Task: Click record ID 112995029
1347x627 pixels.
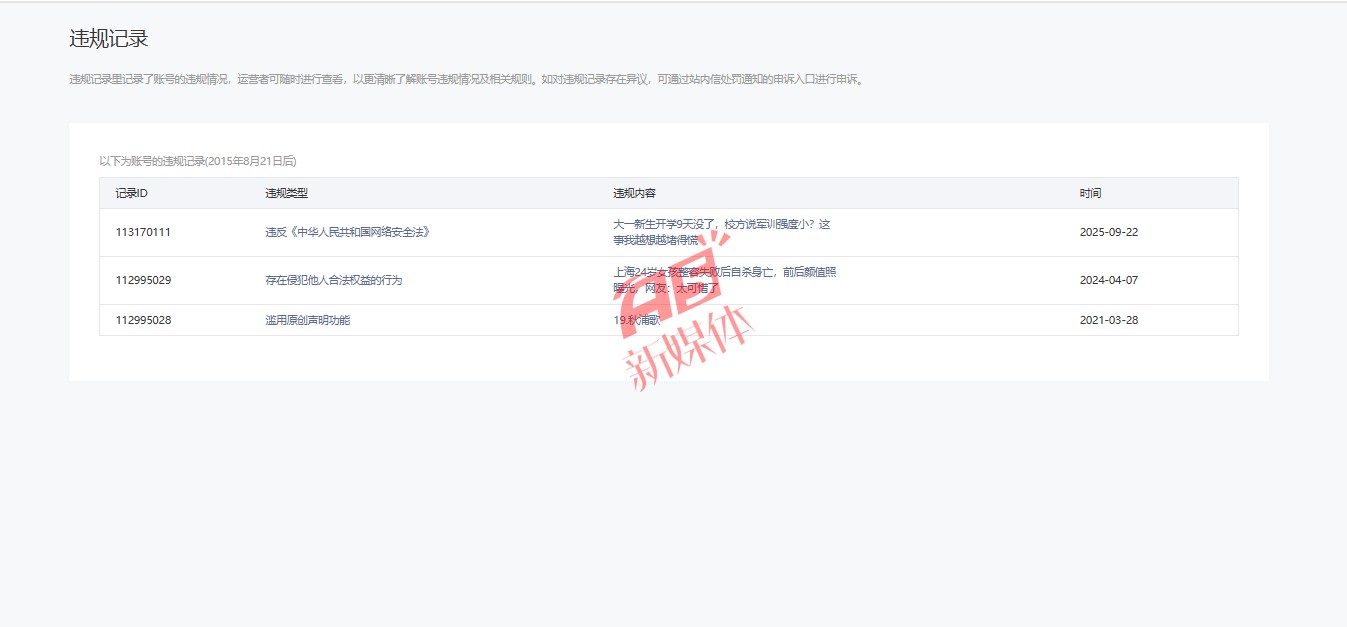Action: (143, 280)
